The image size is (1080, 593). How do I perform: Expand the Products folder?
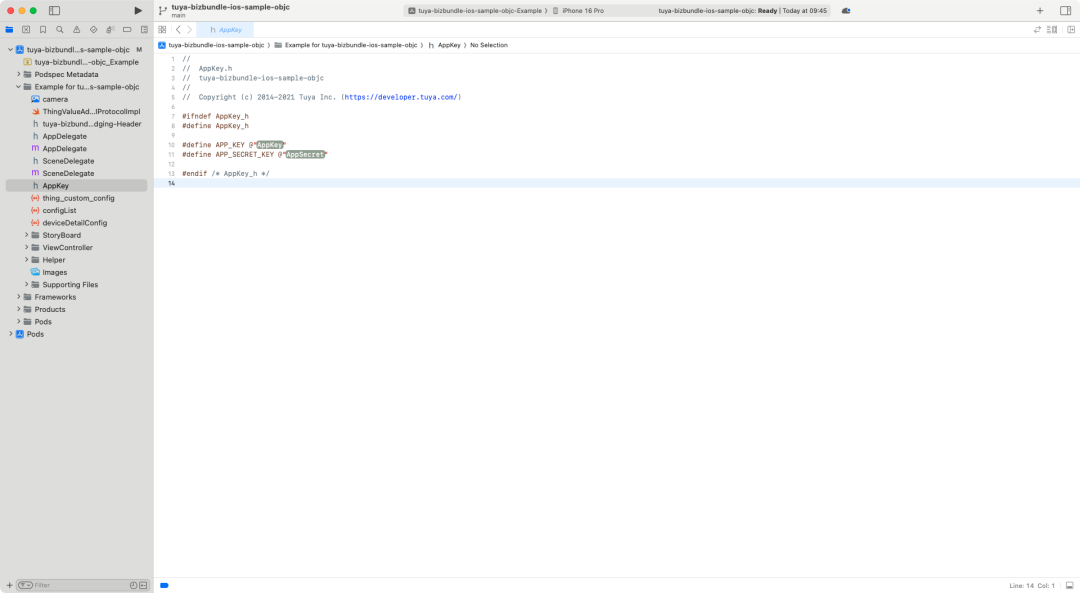point(19,309)
